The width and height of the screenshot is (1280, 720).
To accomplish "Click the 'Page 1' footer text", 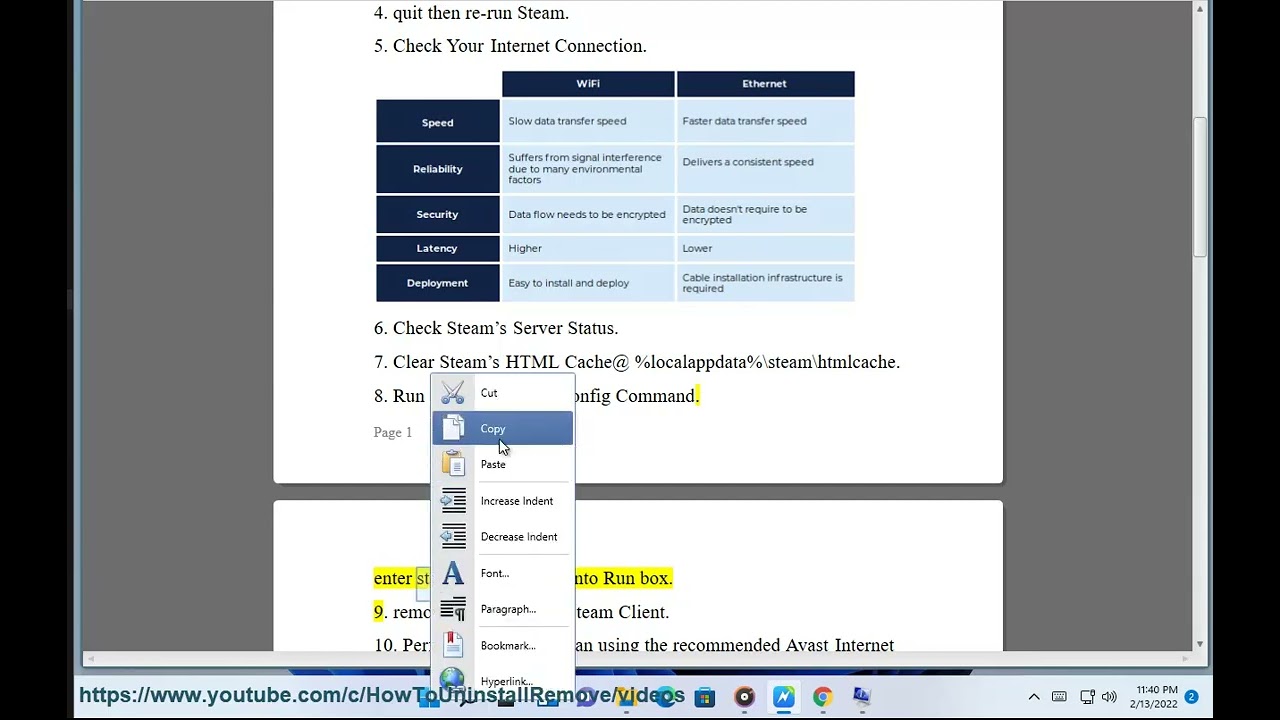I will click(x=392, y=432).
